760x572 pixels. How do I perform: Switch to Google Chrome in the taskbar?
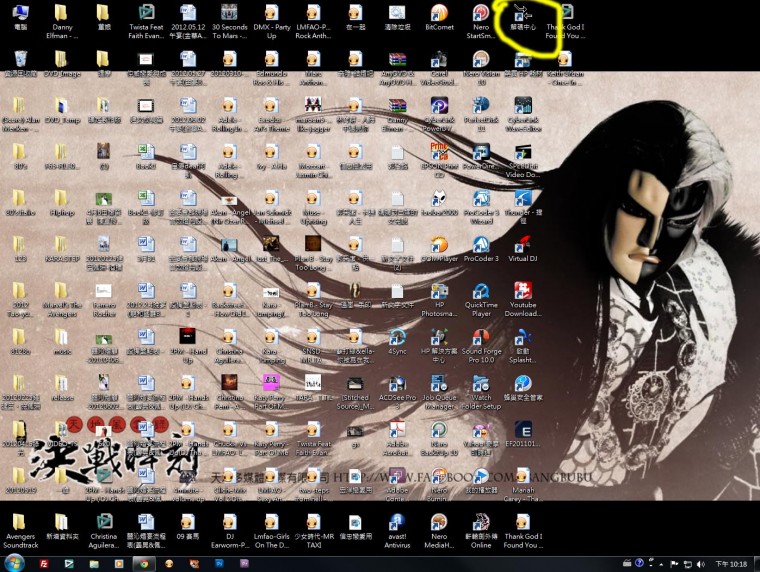tap(145, 563)
